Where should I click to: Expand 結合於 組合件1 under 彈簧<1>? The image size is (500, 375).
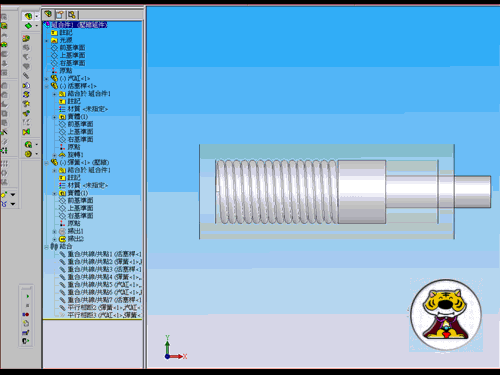point(55,171)
